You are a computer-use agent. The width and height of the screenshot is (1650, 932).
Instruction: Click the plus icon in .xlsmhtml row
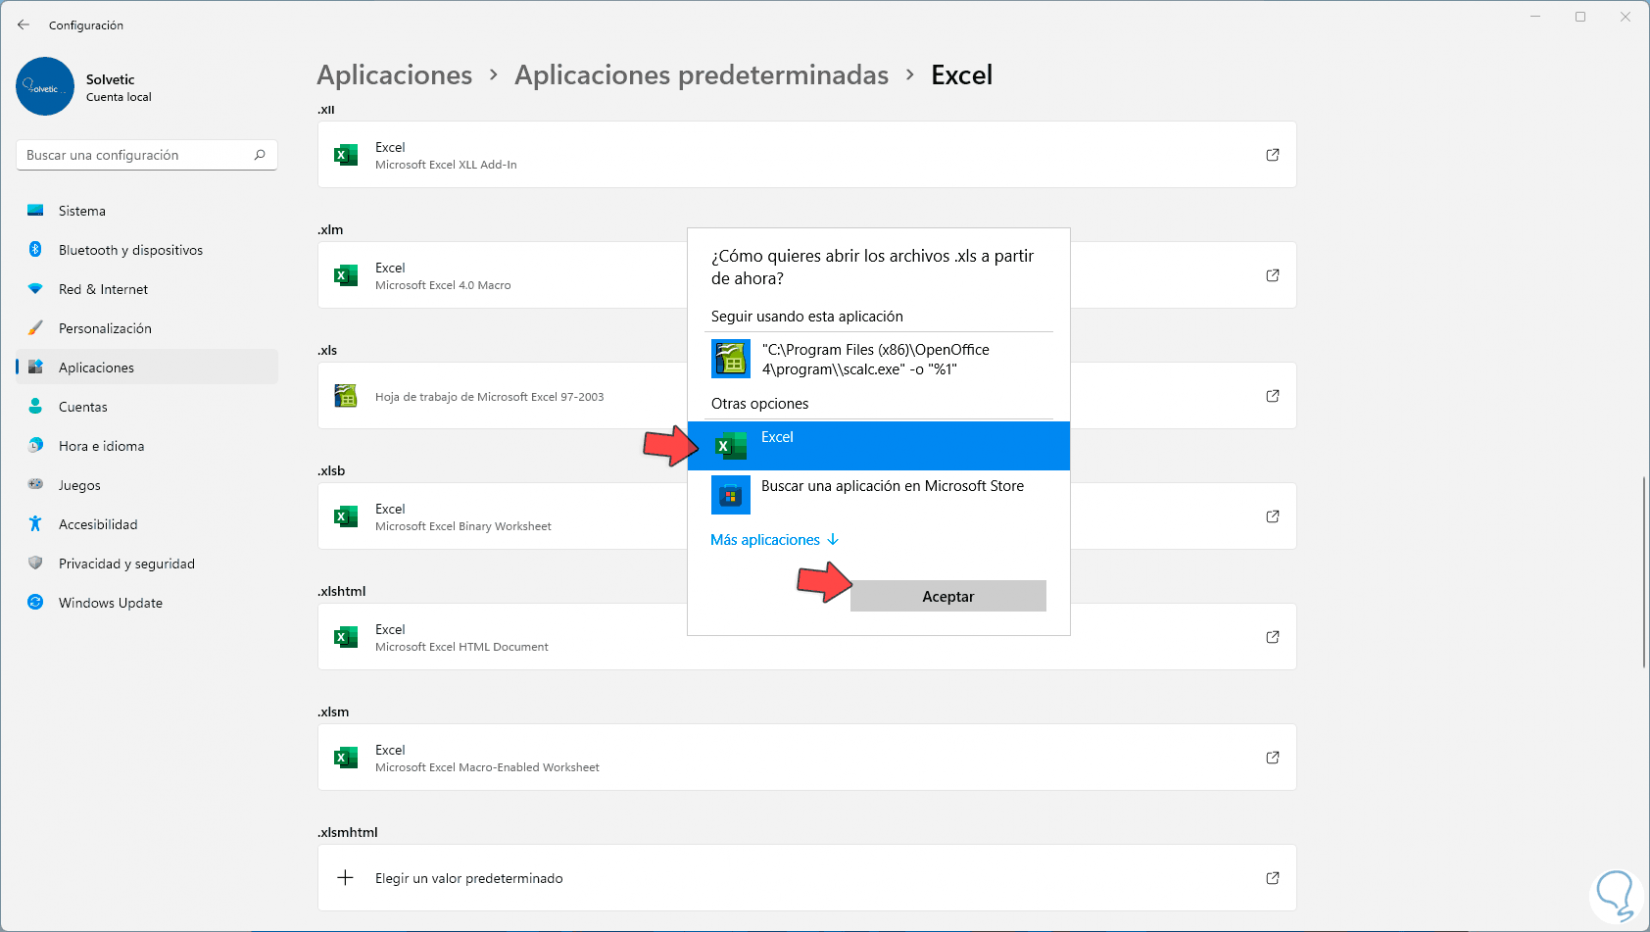[346, 878]
